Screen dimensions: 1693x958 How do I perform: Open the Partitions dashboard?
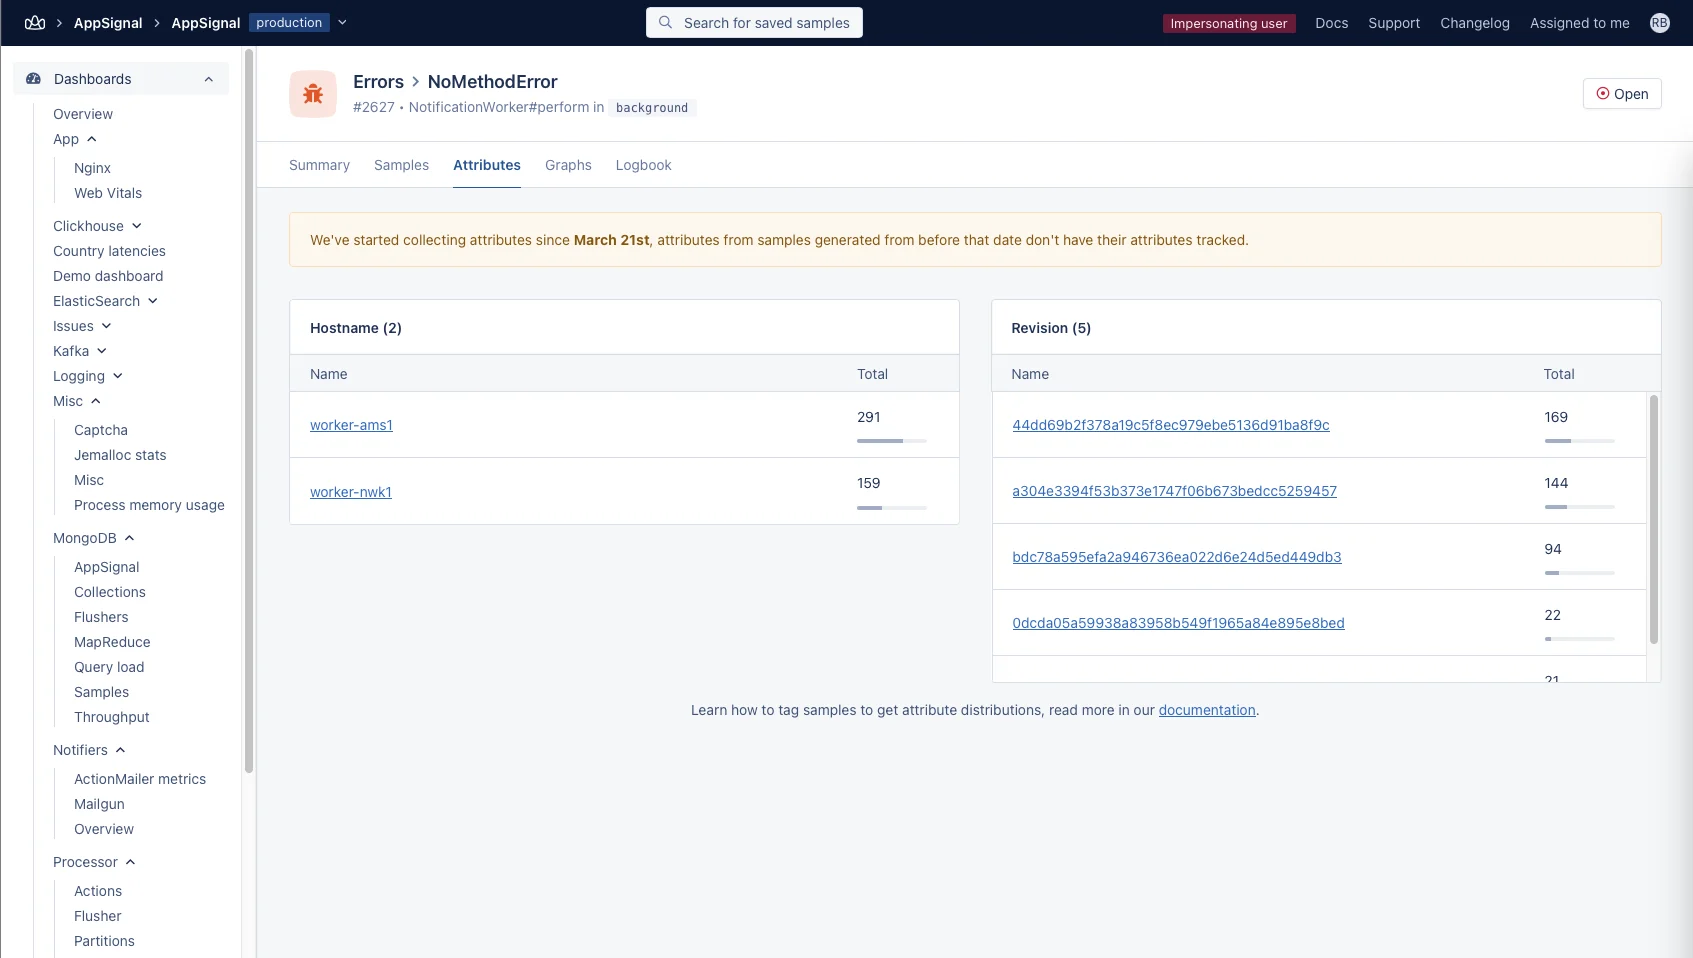pyautogui.click(x=104, y=941)
